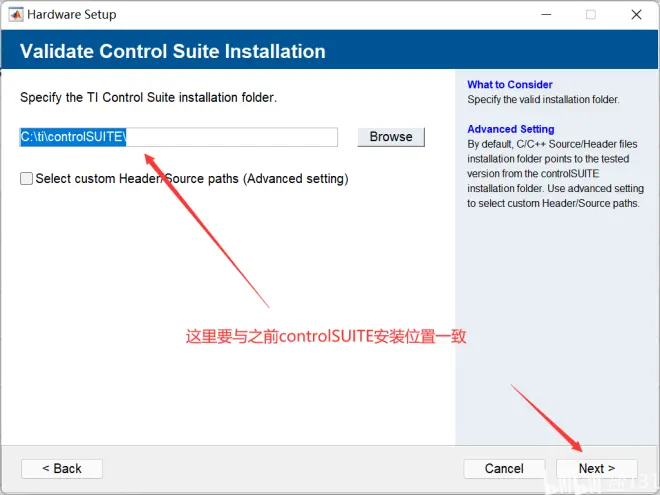Viewport: 660px width, 495px height.
Task: Minimize the Hardware Setup window
Action: (x=546, y=15)
